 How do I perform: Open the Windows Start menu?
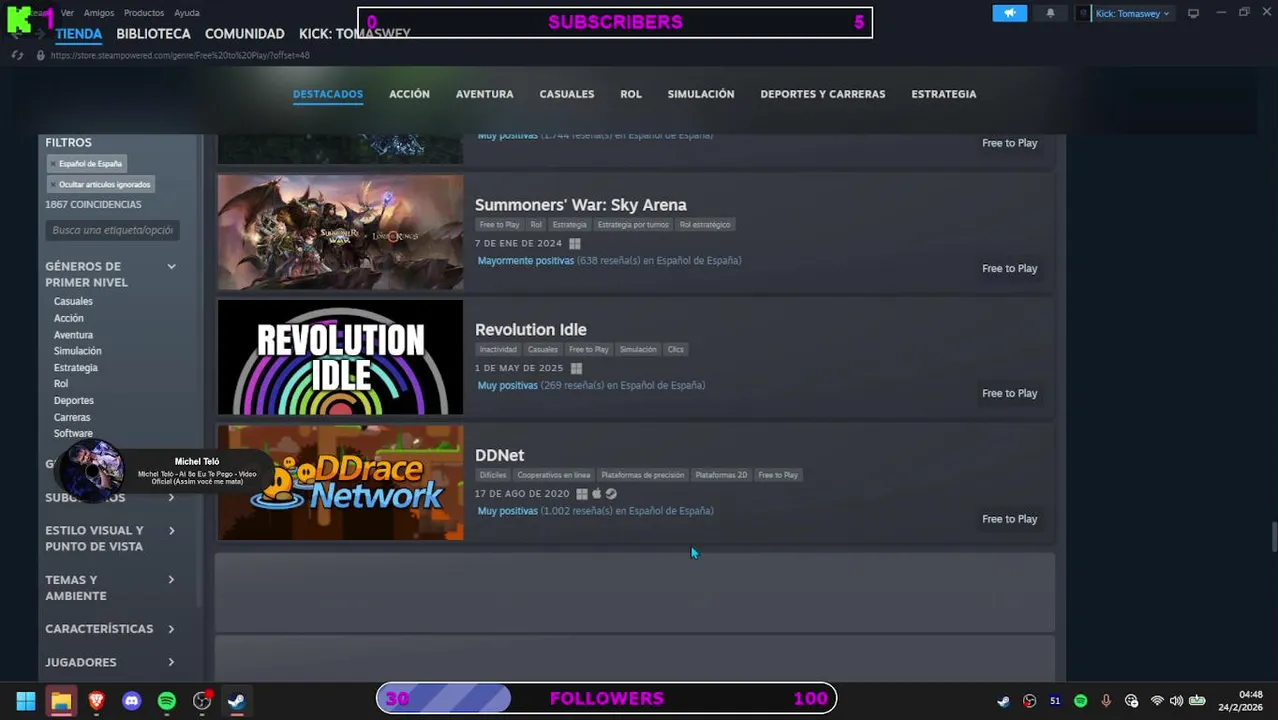26,701
